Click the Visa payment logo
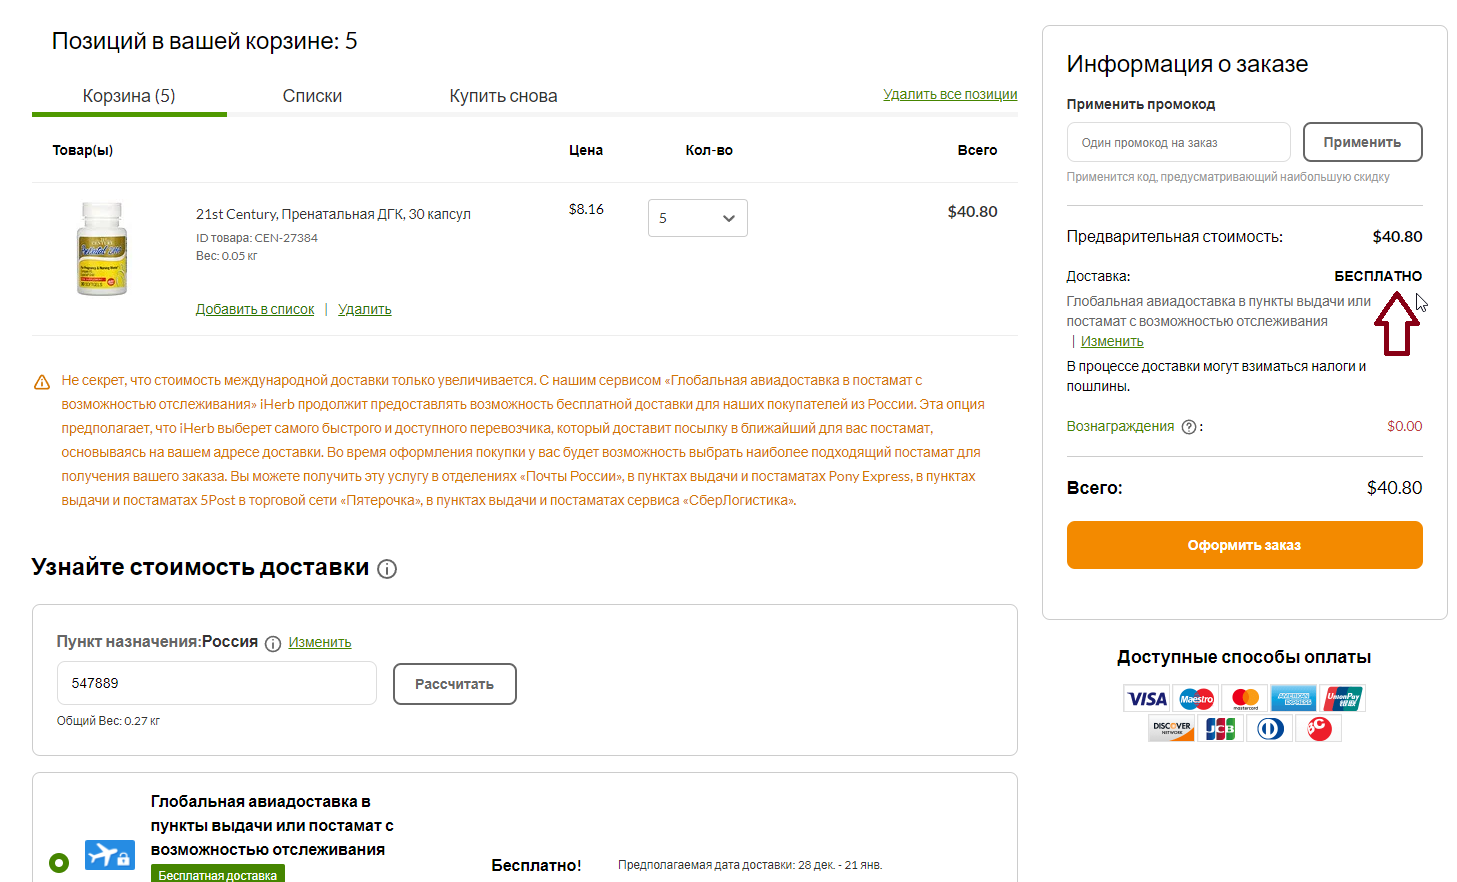Viewport: 1457px width, 882px height. coord(1147,699)
